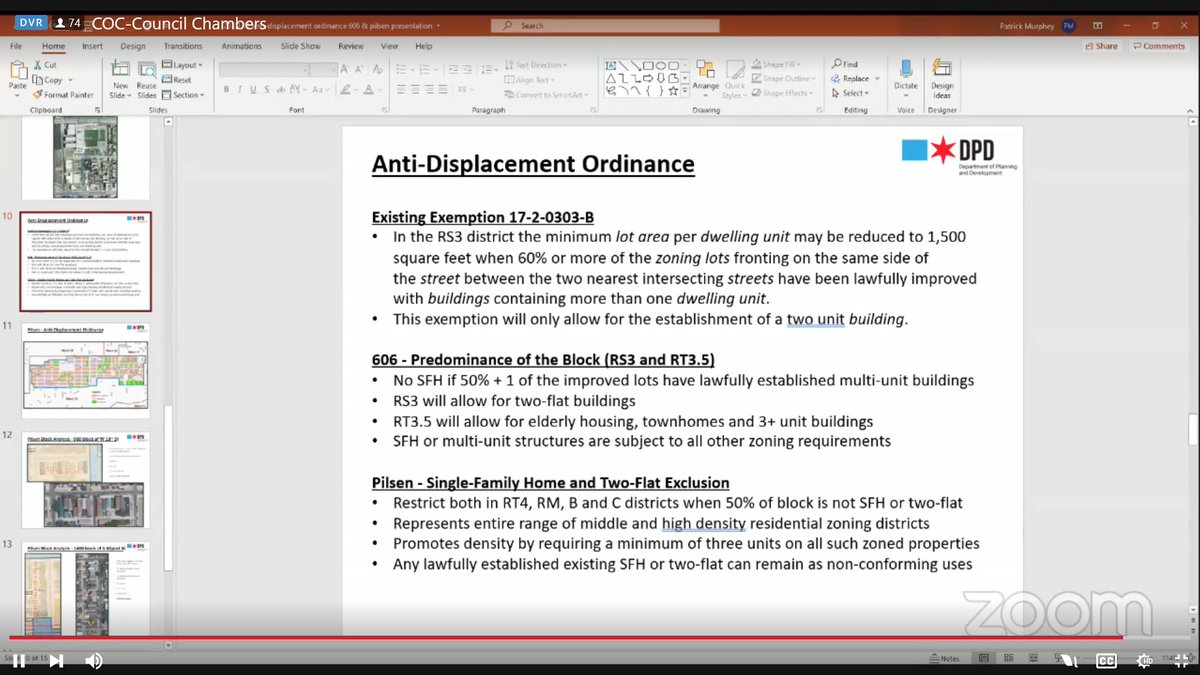
Task: Open the Layout dropdown
Action: (x=183, y=65)
